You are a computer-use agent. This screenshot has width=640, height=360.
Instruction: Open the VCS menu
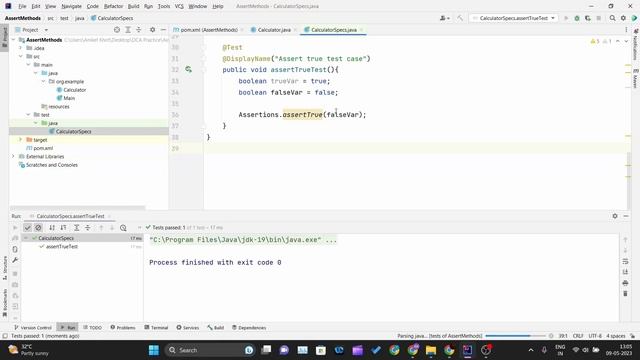click(179, 6)
